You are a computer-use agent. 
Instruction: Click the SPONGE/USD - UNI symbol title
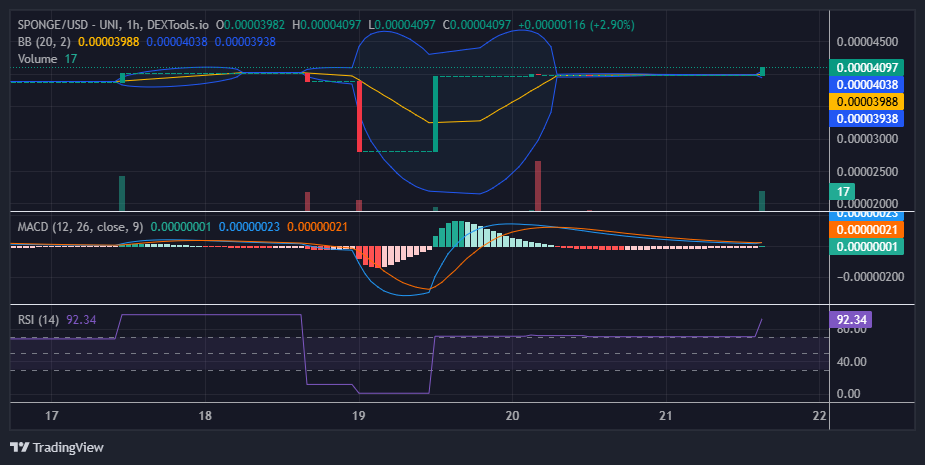tap(69, 25)
